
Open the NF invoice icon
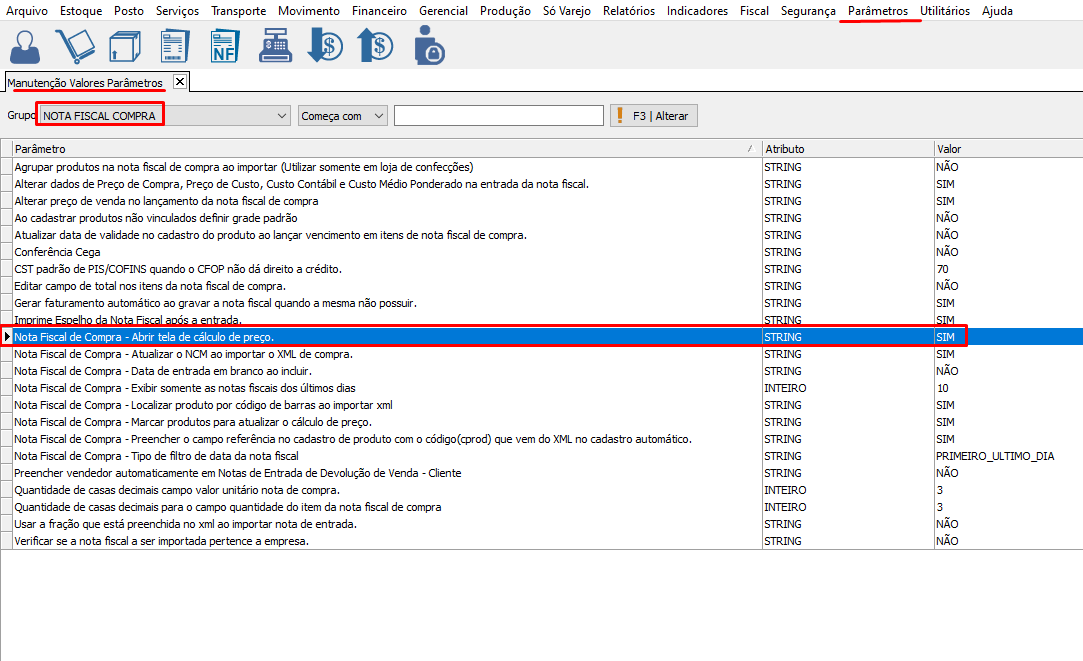[x=225, y=47]
